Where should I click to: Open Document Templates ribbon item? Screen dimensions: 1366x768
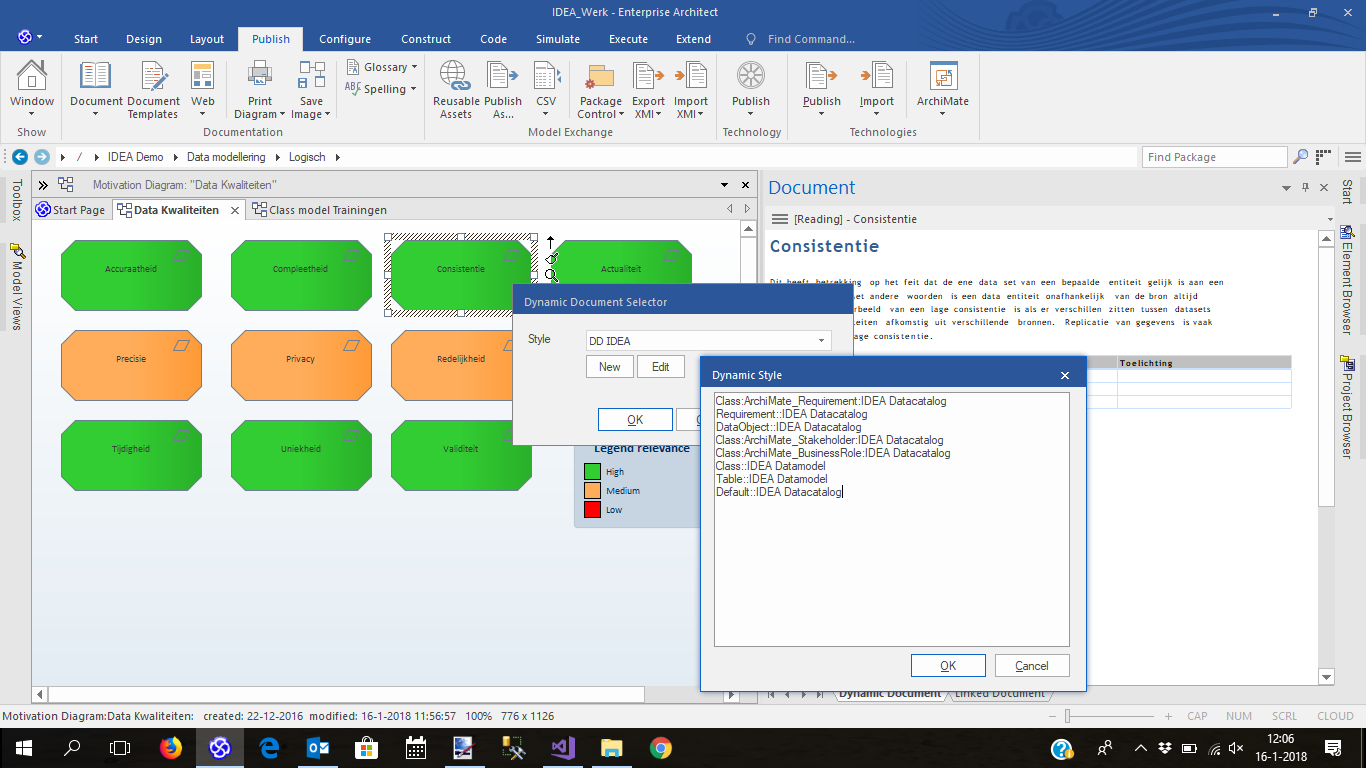click(x=153, y=88)
